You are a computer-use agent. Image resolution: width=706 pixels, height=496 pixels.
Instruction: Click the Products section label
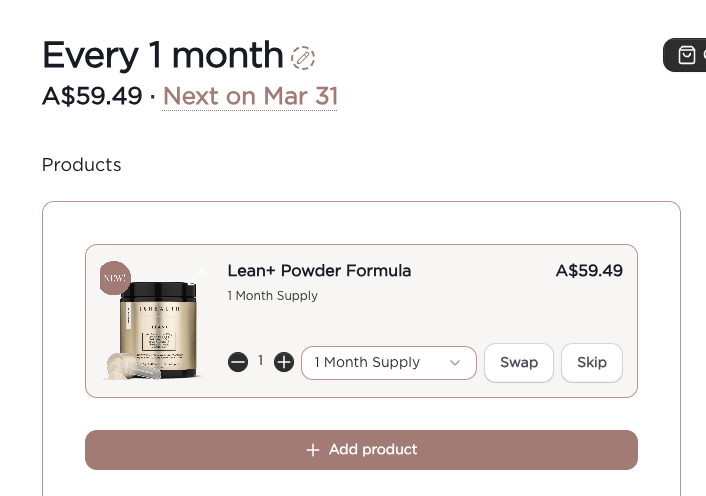coord(82,165)
